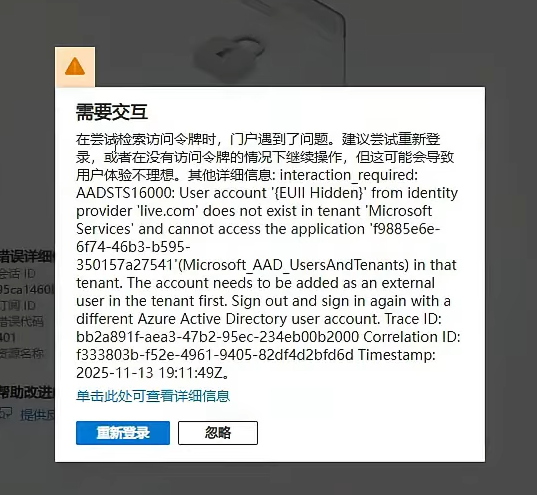The width and height of the screenshot is (537, 495).
Task: Open the partially hidden 提供反 feedback link
Action: click(x=38, y=415)
